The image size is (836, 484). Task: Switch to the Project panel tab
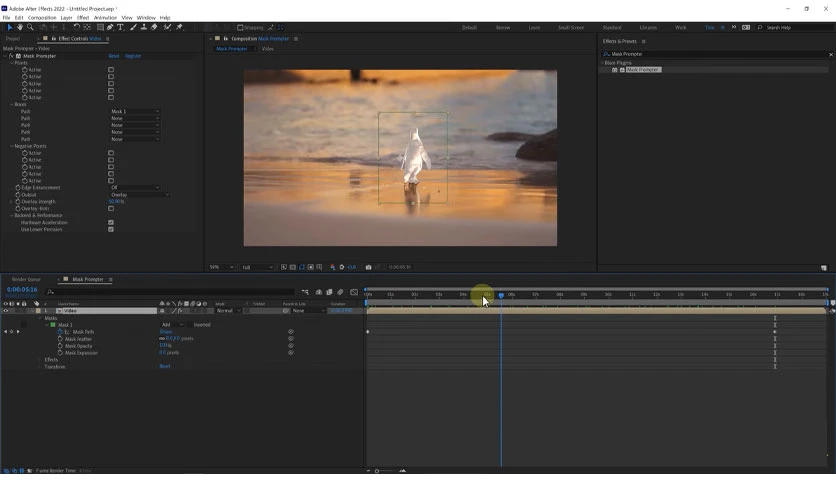13,39
